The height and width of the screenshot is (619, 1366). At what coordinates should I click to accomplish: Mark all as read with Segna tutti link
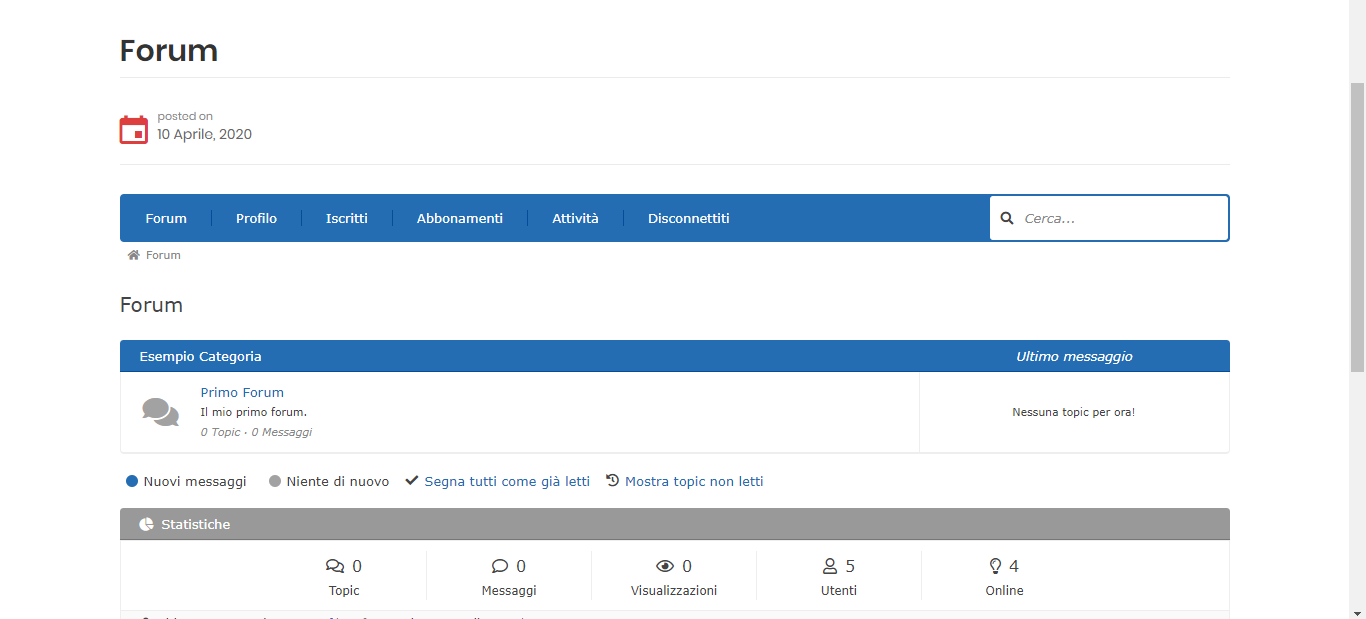[x=506, y=482]
